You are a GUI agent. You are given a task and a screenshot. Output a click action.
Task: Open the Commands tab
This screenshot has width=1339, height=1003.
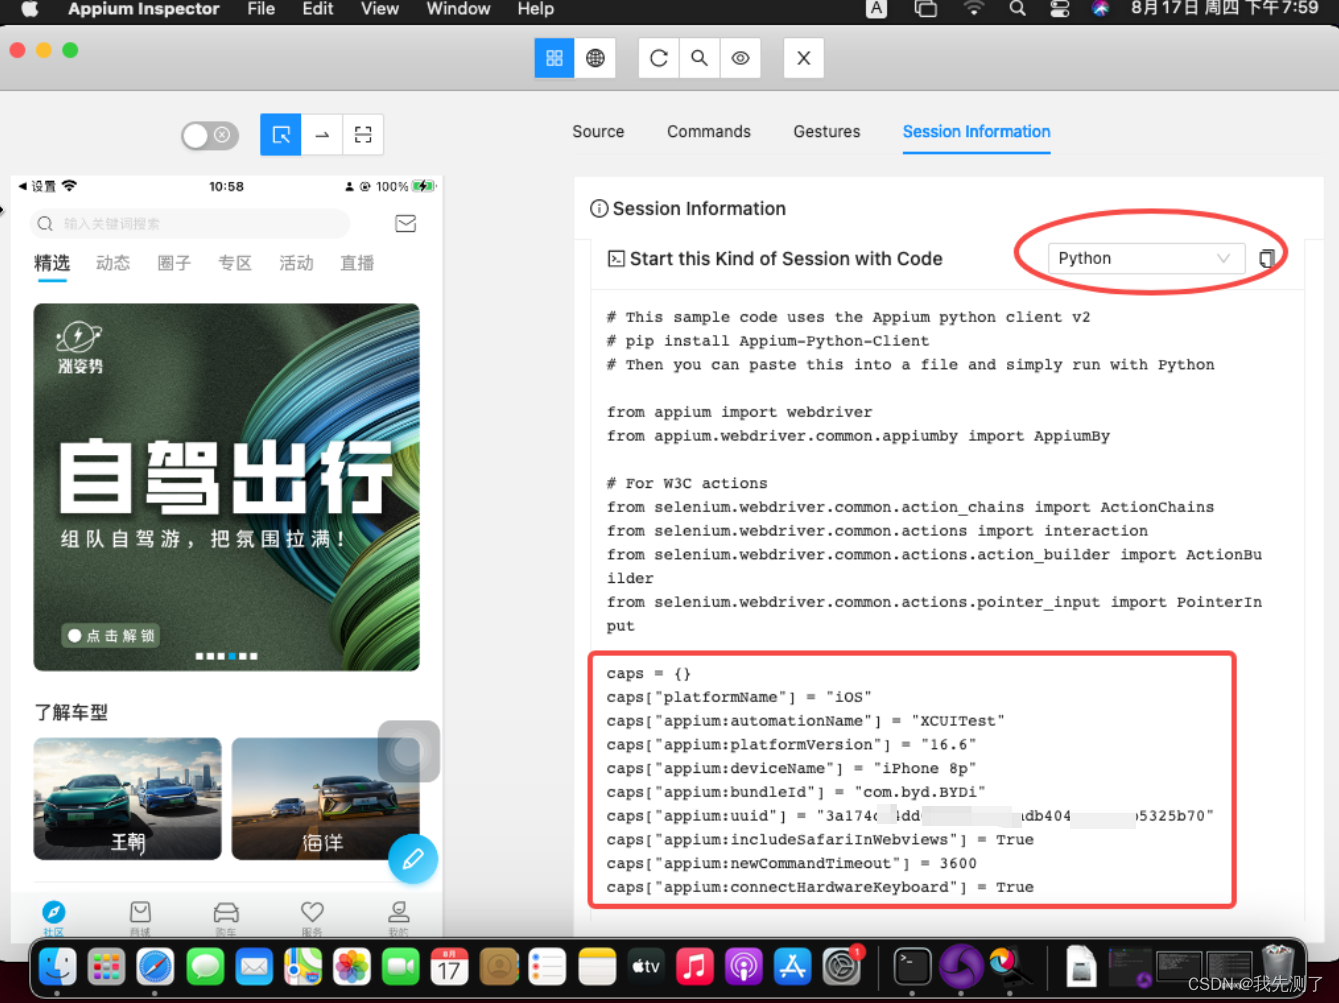click(709, 132)
